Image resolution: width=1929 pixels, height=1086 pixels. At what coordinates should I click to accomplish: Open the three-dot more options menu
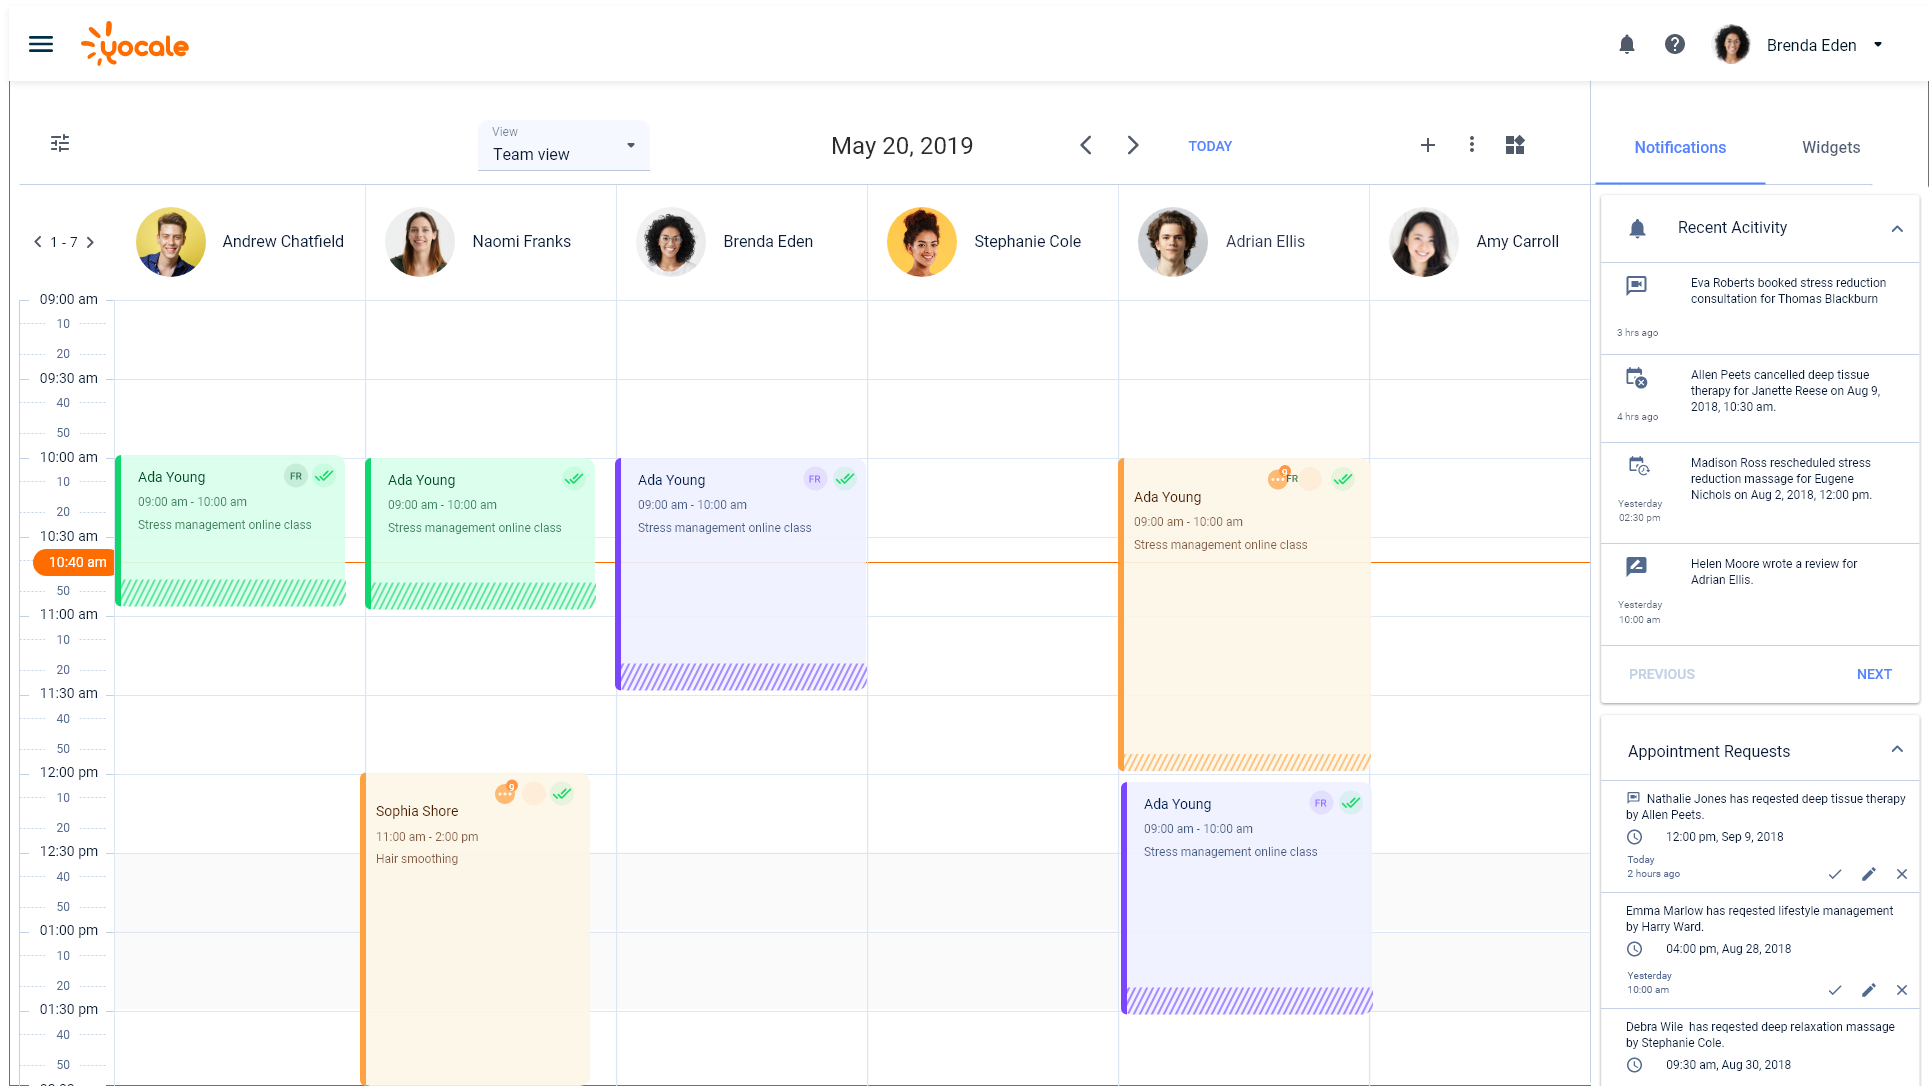coord(1472,145)
